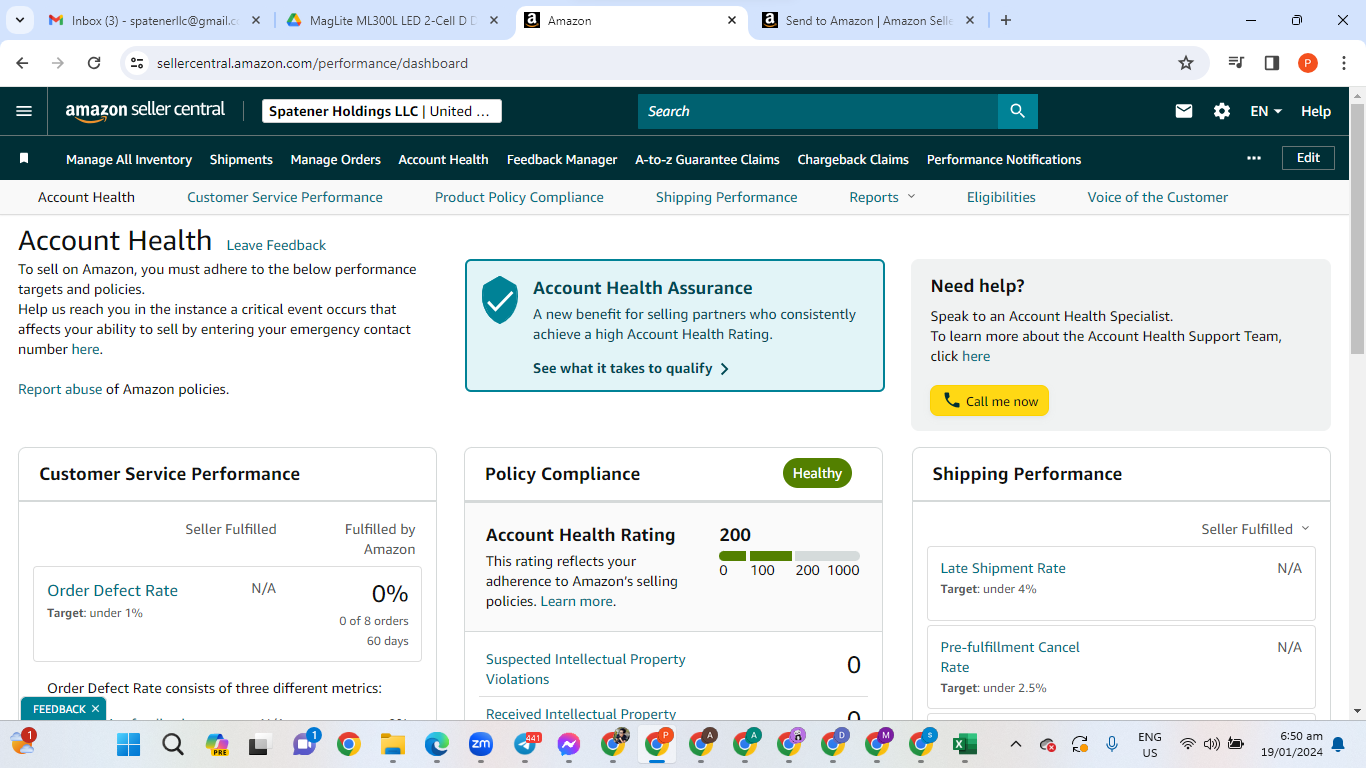Click the Amazon Seller Central logo
This screenshot has width=1366, height=768.
coord(145,111)
